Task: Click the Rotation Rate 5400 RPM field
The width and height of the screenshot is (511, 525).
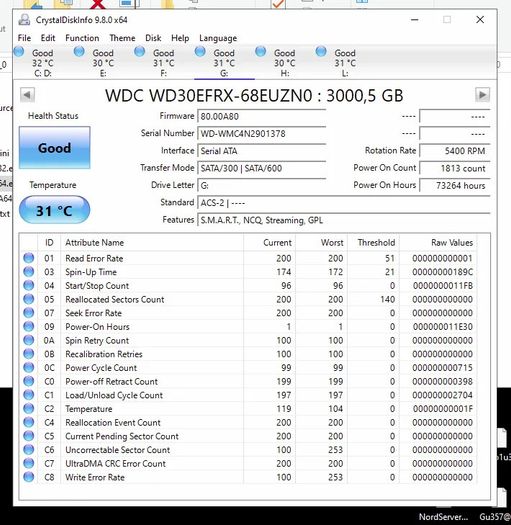Action: point(455,151)
